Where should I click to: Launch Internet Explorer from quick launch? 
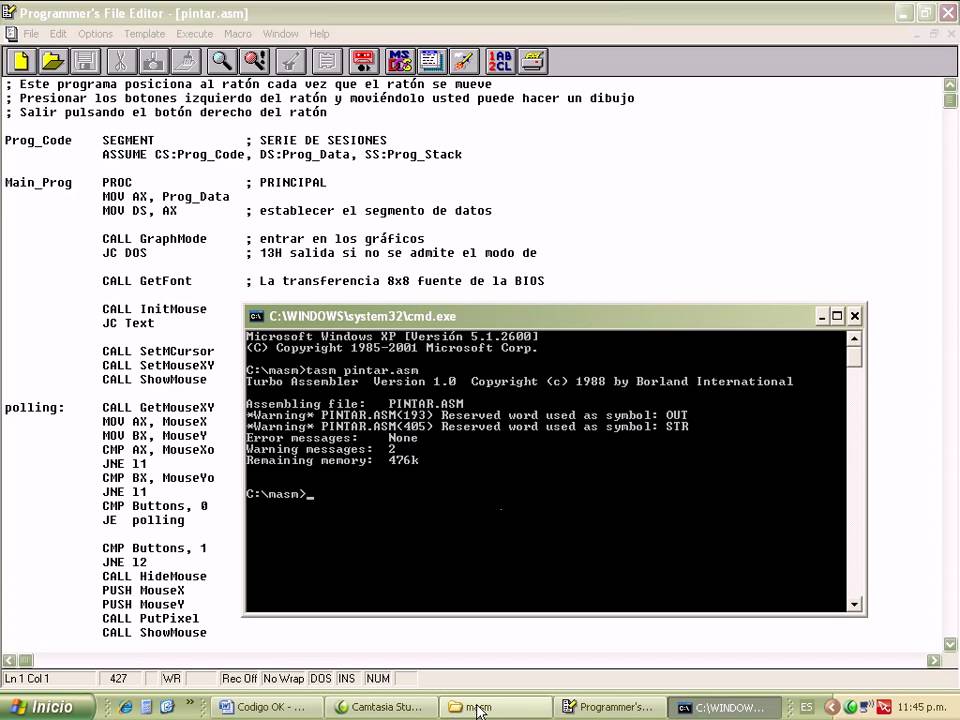coord(126,707)
